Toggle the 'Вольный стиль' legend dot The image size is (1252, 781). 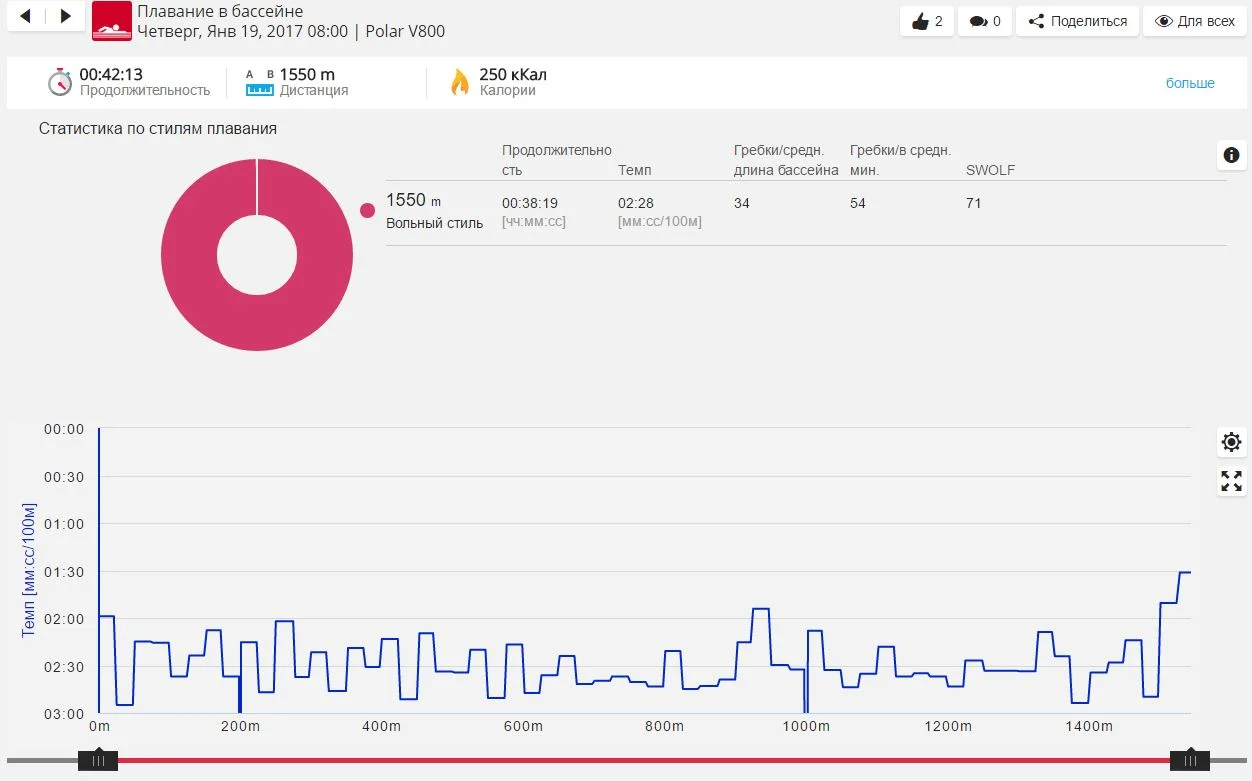click(x=367, y=210)
